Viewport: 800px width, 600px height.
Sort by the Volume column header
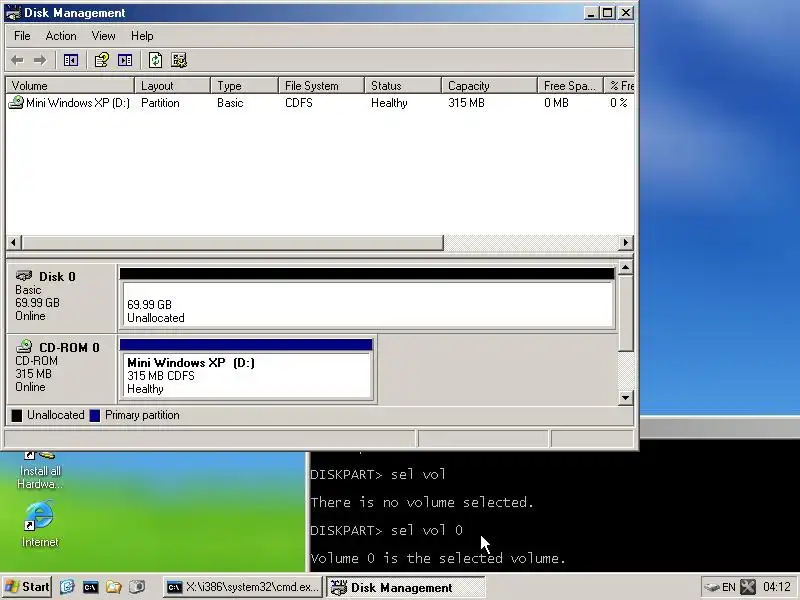(x=70, y=86)
